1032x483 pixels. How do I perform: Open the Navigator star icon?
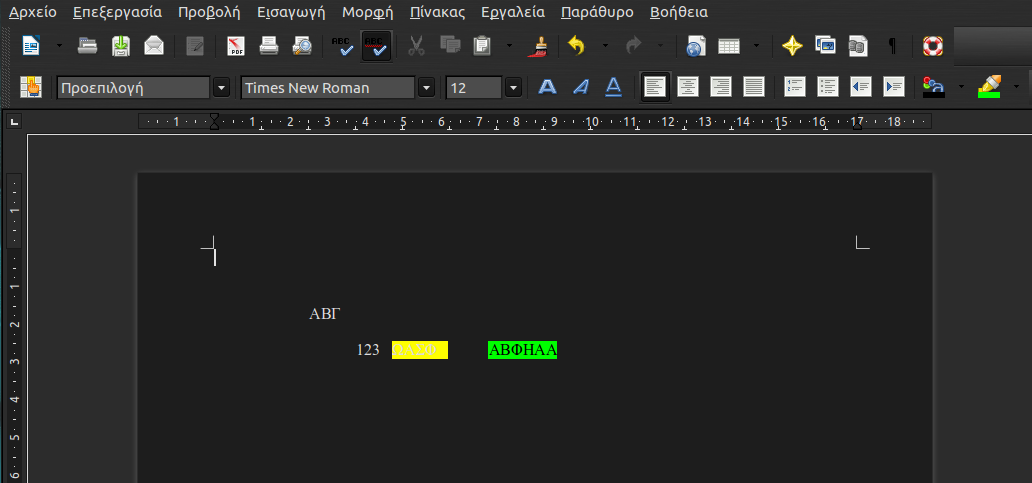click(792, 46)
